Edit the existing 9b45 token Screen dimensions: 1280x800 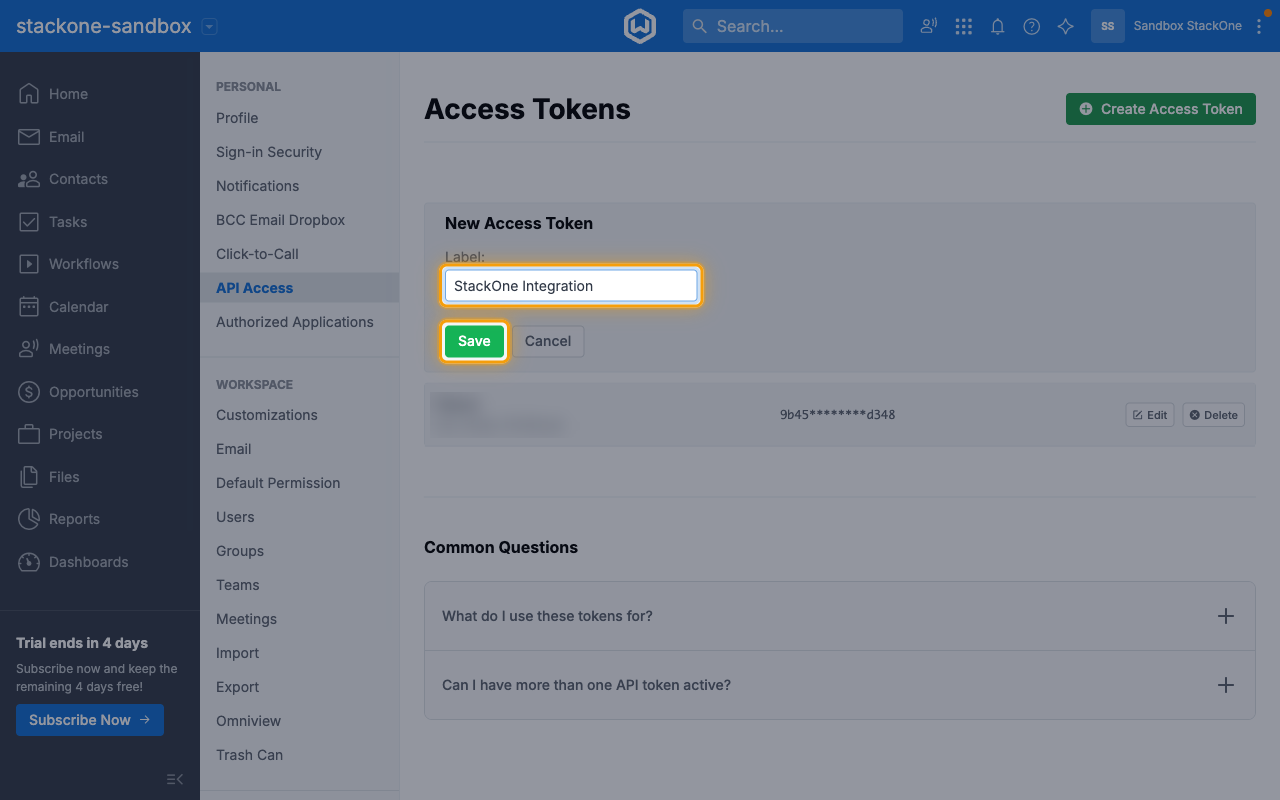(1150, 415)
